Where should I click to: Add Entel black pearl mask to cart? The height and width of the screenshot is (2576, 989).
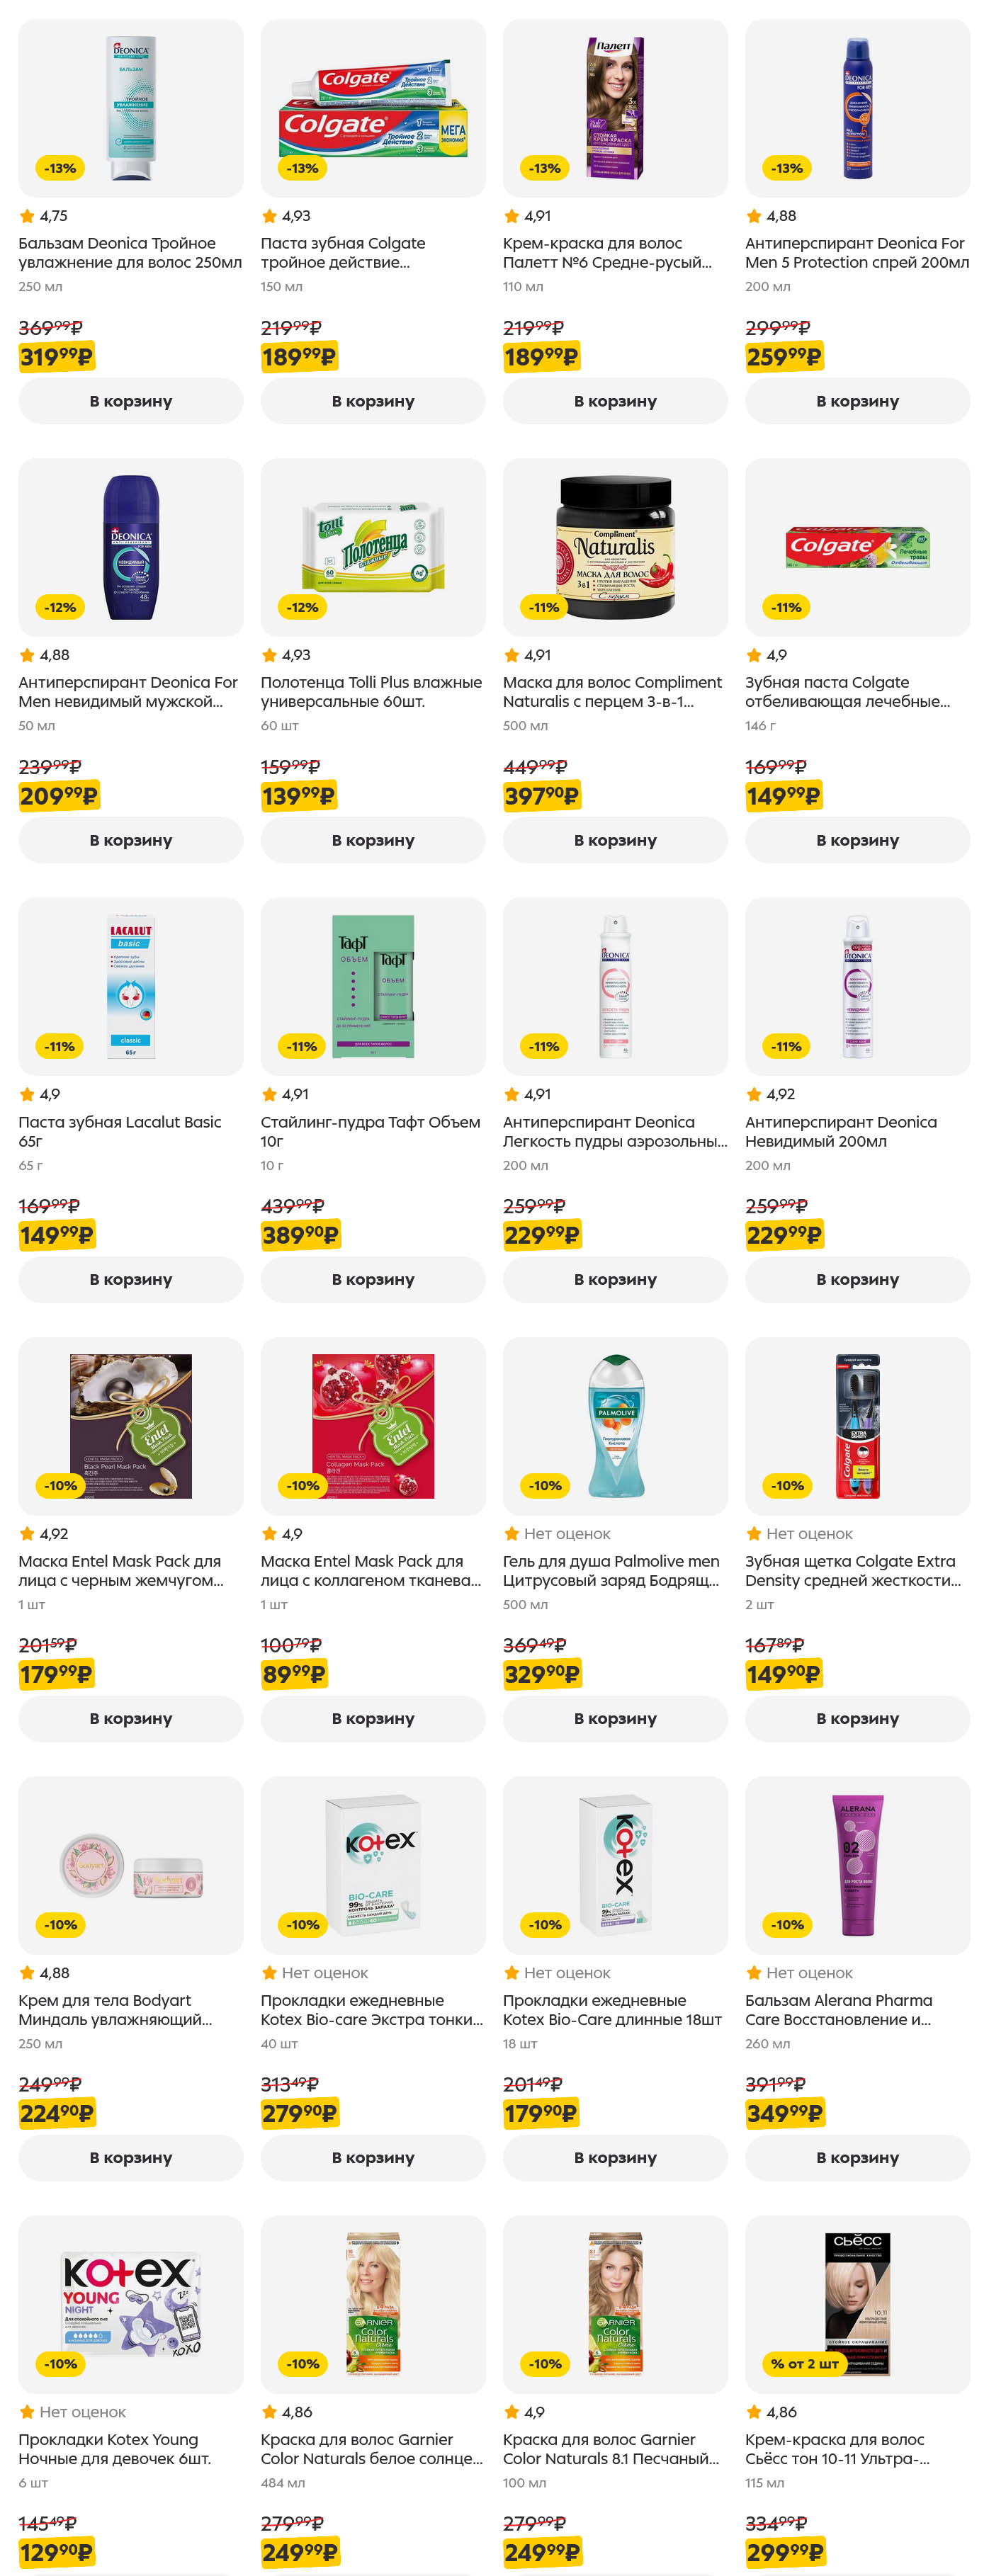click(x=130, y=1718)
